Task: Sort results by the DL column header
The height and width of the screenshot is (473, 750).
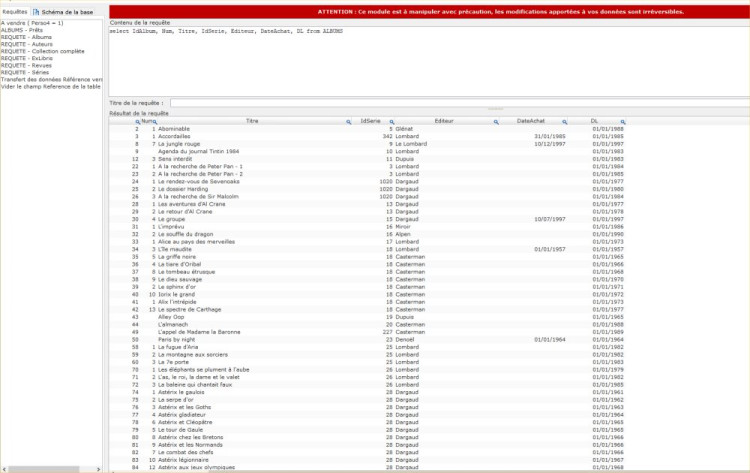Action: (594, 121)
